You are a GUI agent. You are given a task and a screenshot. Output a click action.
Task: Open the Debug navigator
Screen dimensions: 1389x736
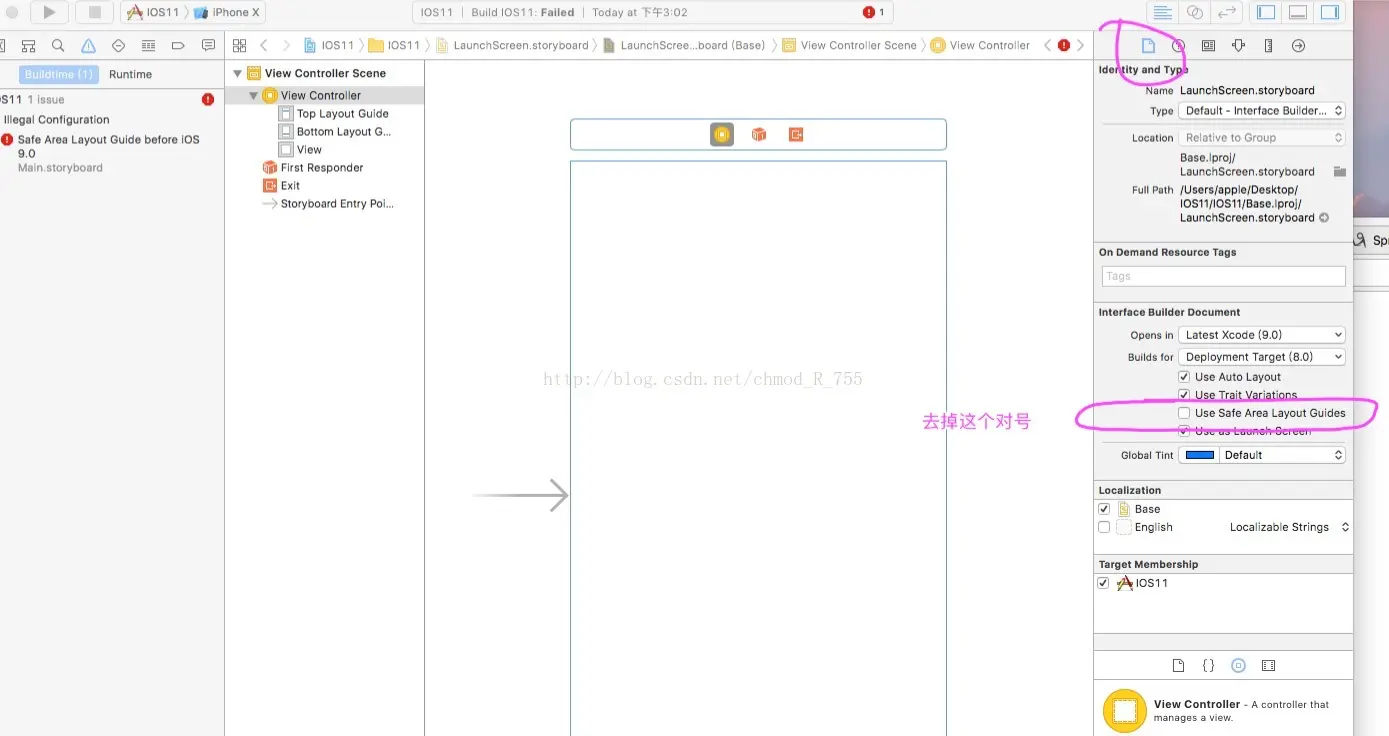tap(148, 46)
